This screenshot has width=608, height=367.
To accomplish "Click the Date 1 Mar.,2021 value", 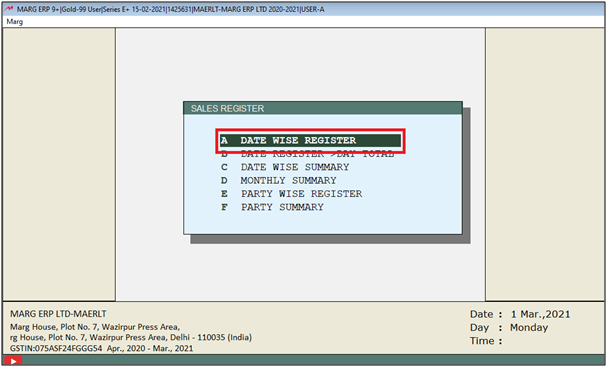I will click(541, 314).
